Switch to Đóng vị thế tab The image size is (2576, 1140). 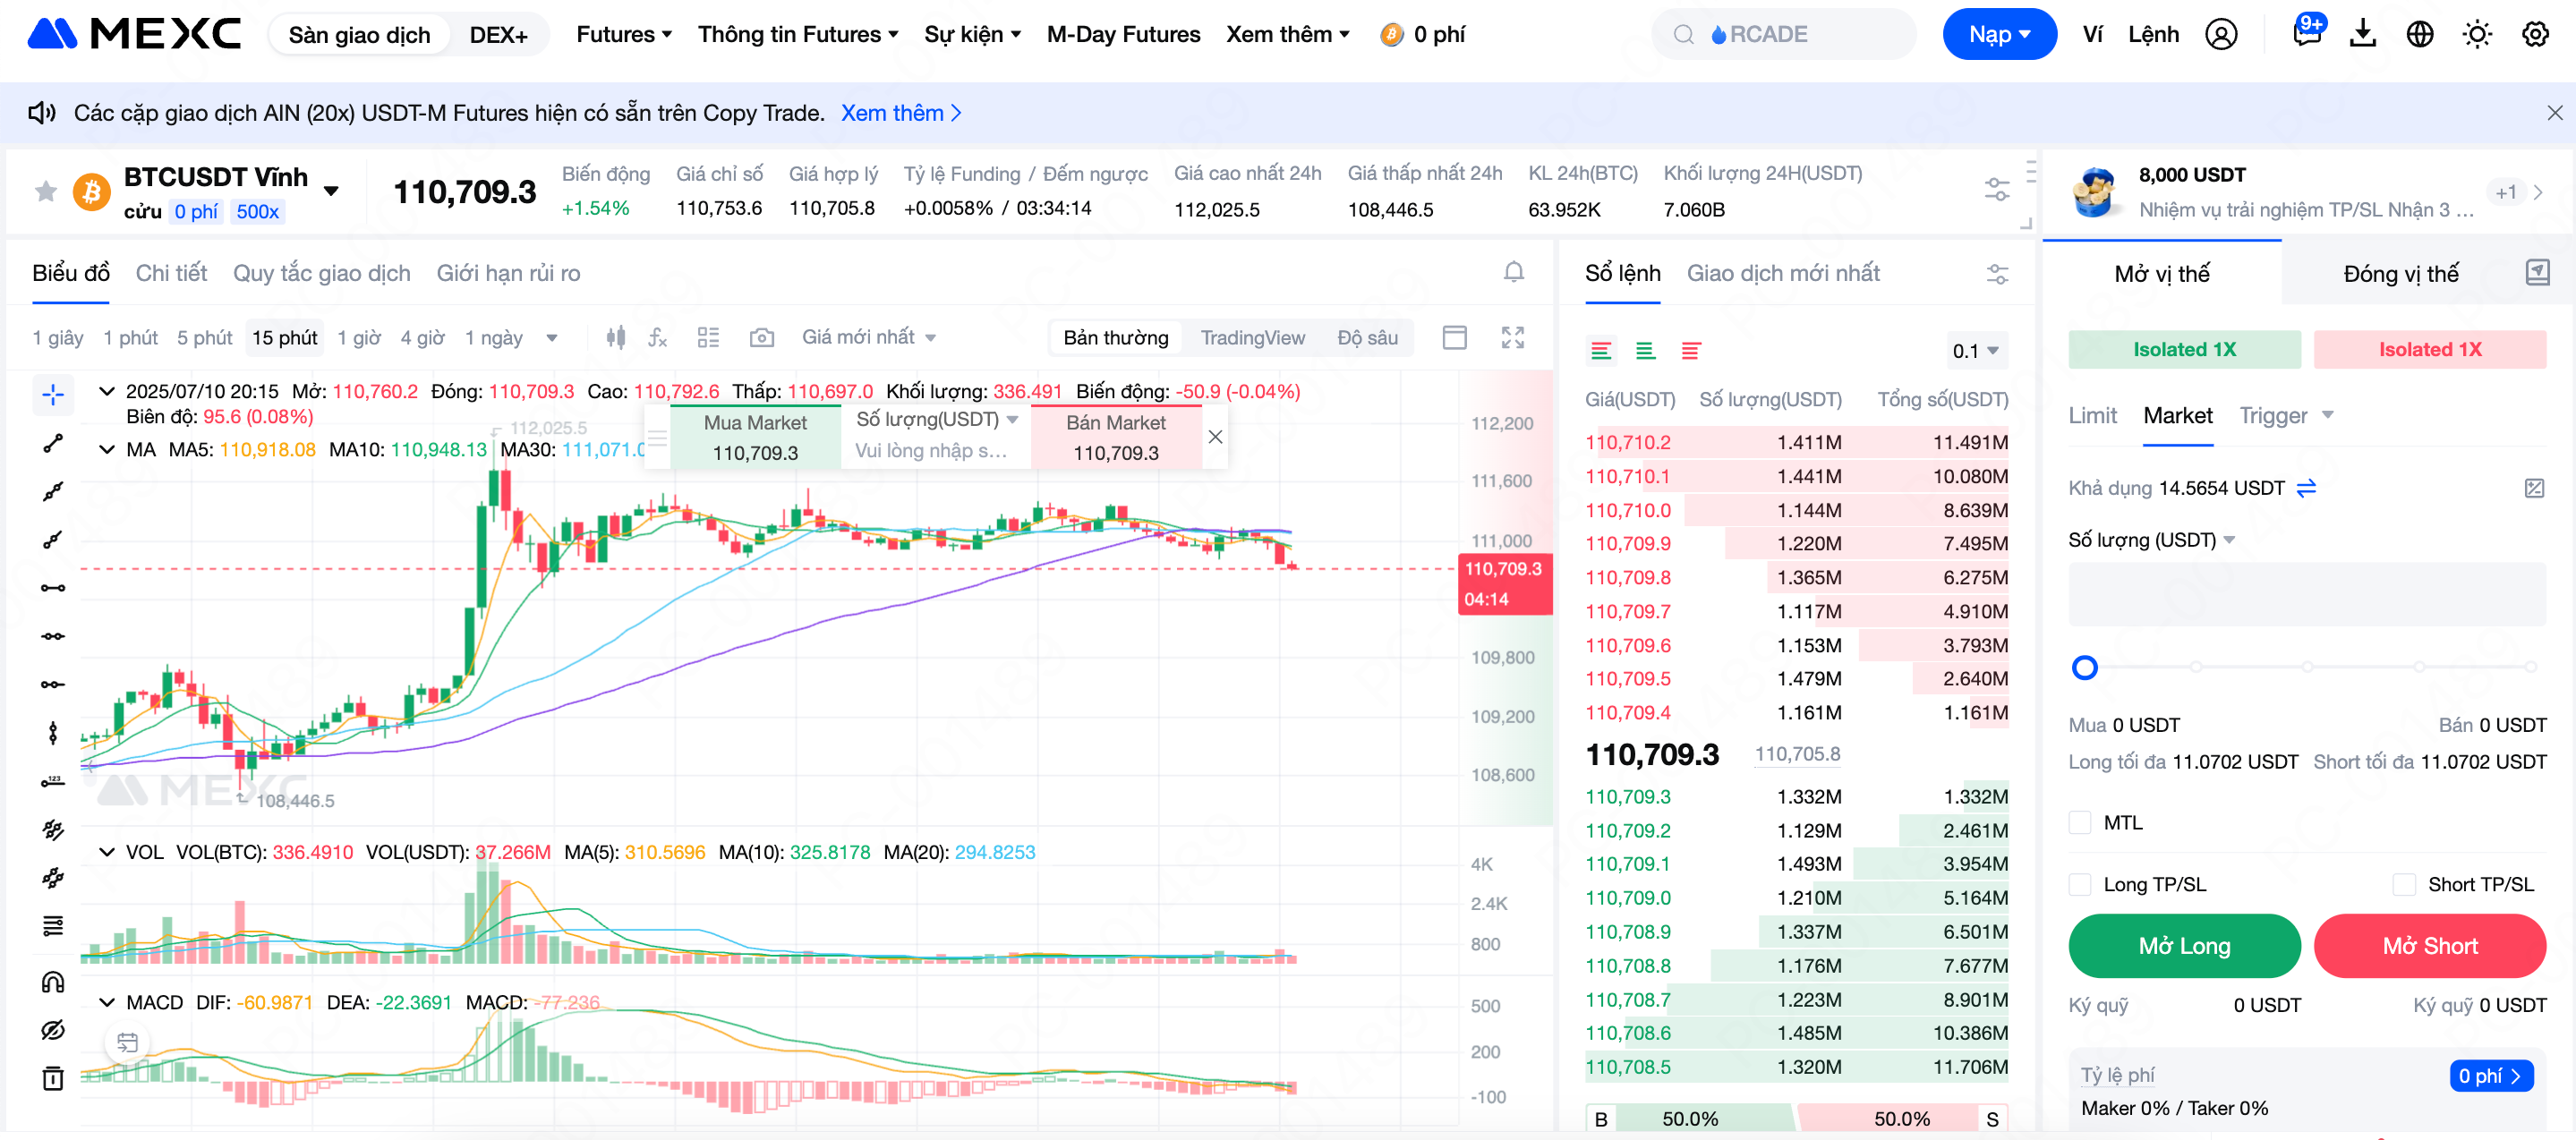pyautogui.click(x=2400, y=273)
